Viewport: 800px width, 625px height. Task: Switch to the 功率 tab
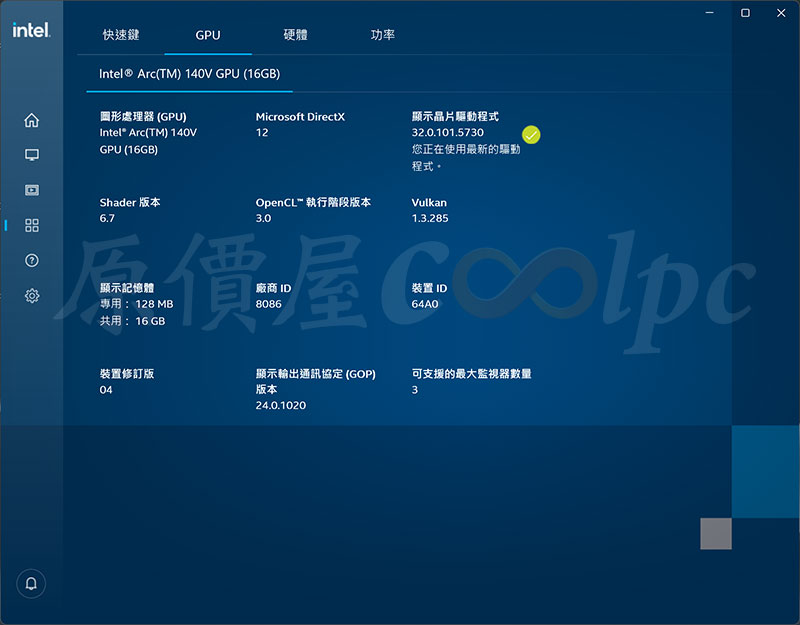[x=383, y=35]
